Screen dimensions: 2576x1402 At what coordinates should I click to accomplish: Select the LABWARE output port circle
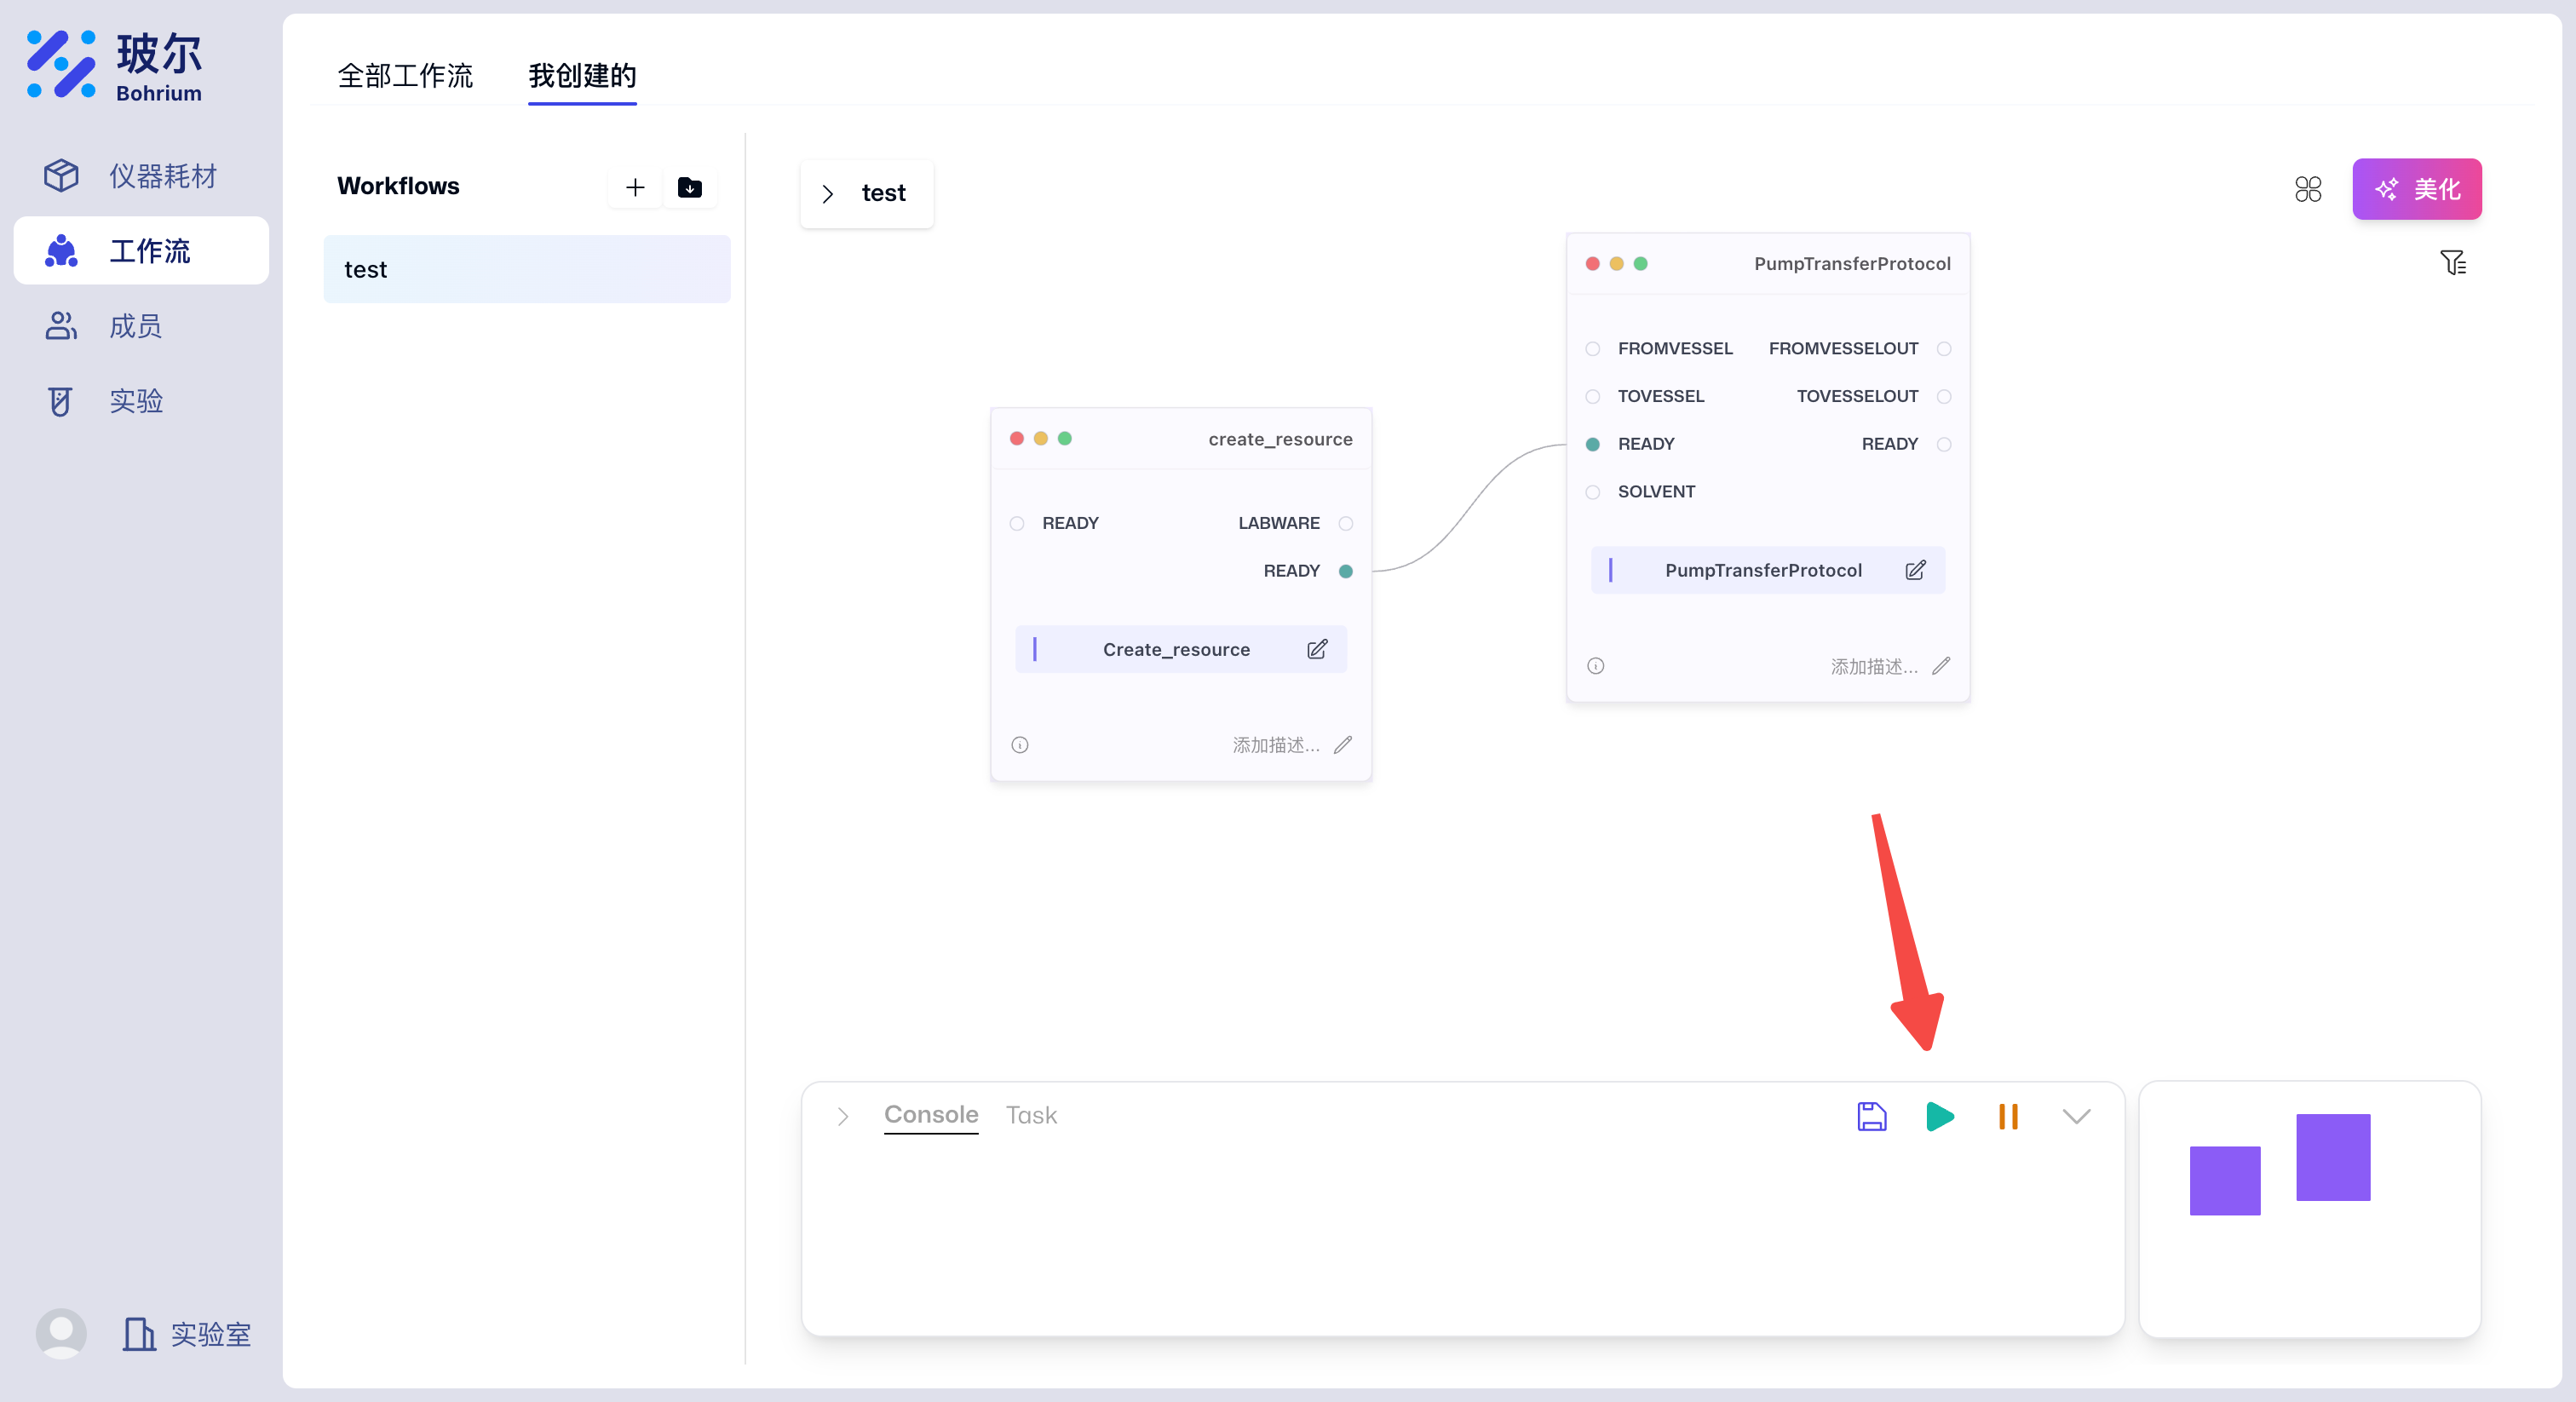(1345, 523)
